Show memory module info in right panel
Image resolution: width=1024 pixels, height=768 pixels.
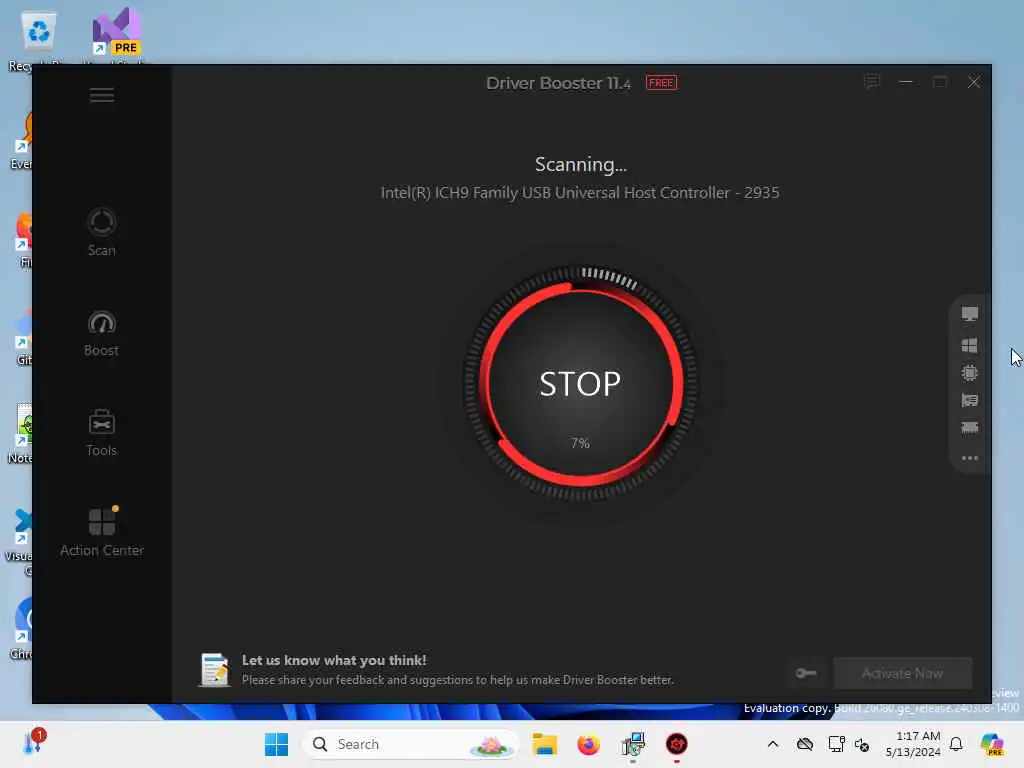pyautogui.click(x=970, y=428)
